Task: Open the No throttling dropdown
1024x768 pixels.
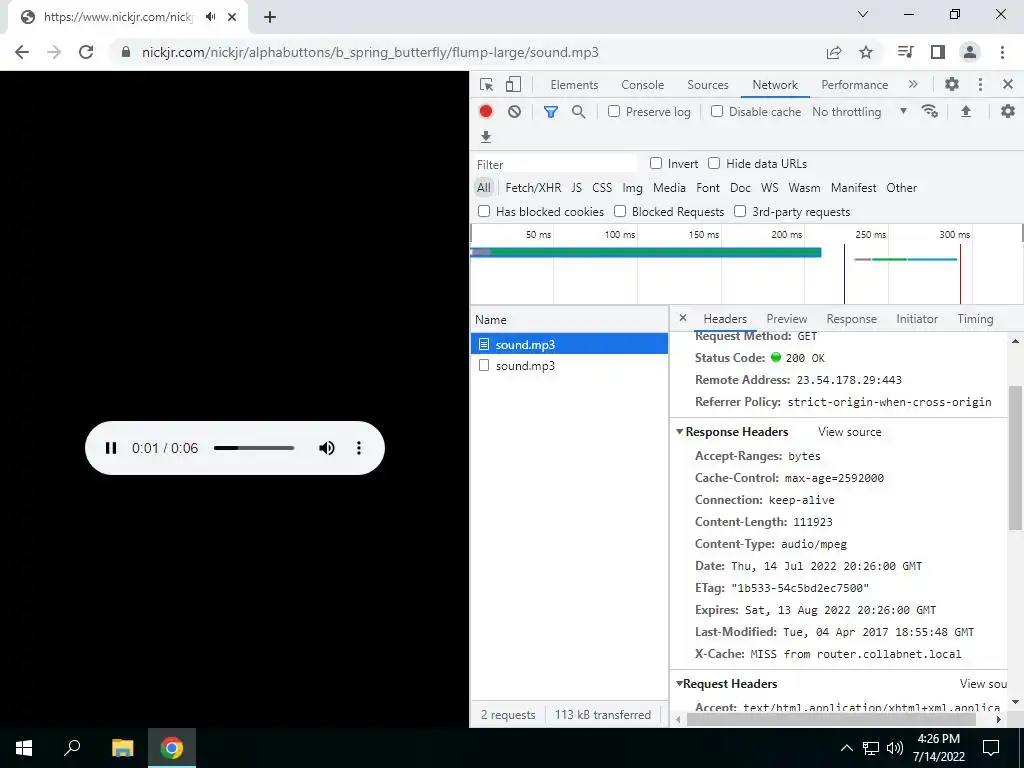Action: point(859,112)
